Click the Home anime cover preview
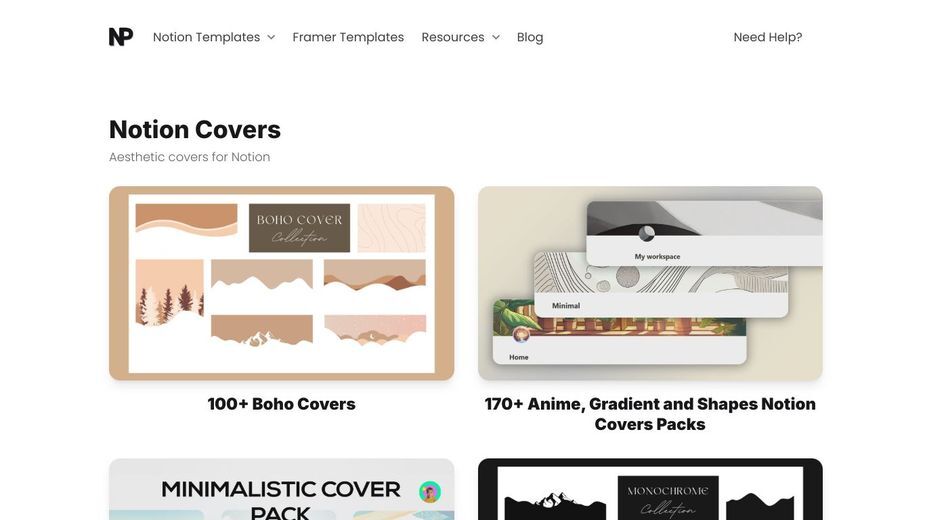925x520 pixels. (x=619, y=332)
